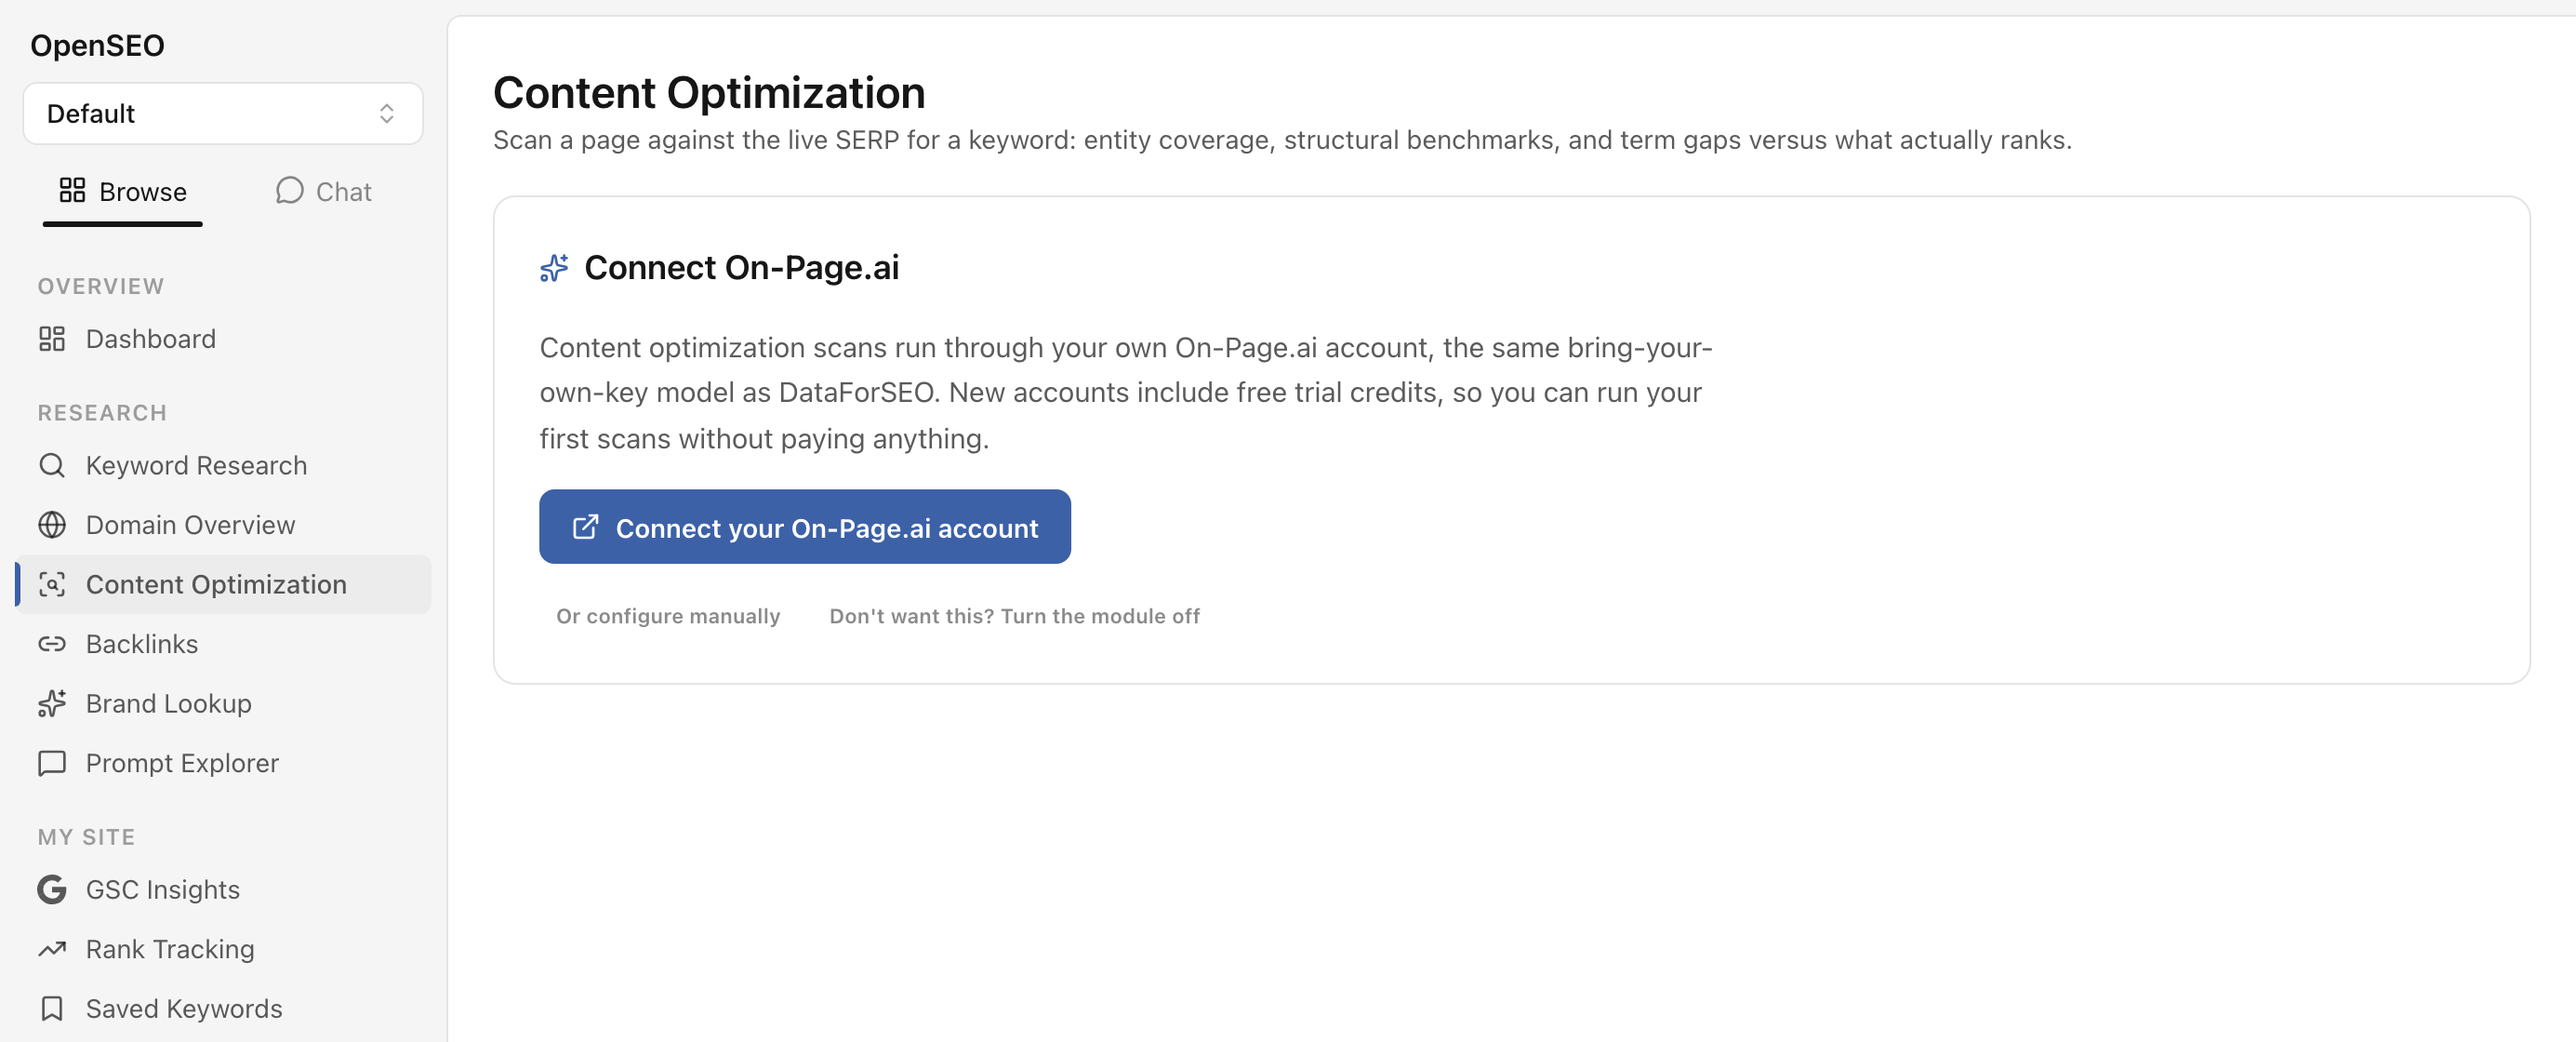Click the Connect On-Page.ai card heading

(x=741, y=267)
